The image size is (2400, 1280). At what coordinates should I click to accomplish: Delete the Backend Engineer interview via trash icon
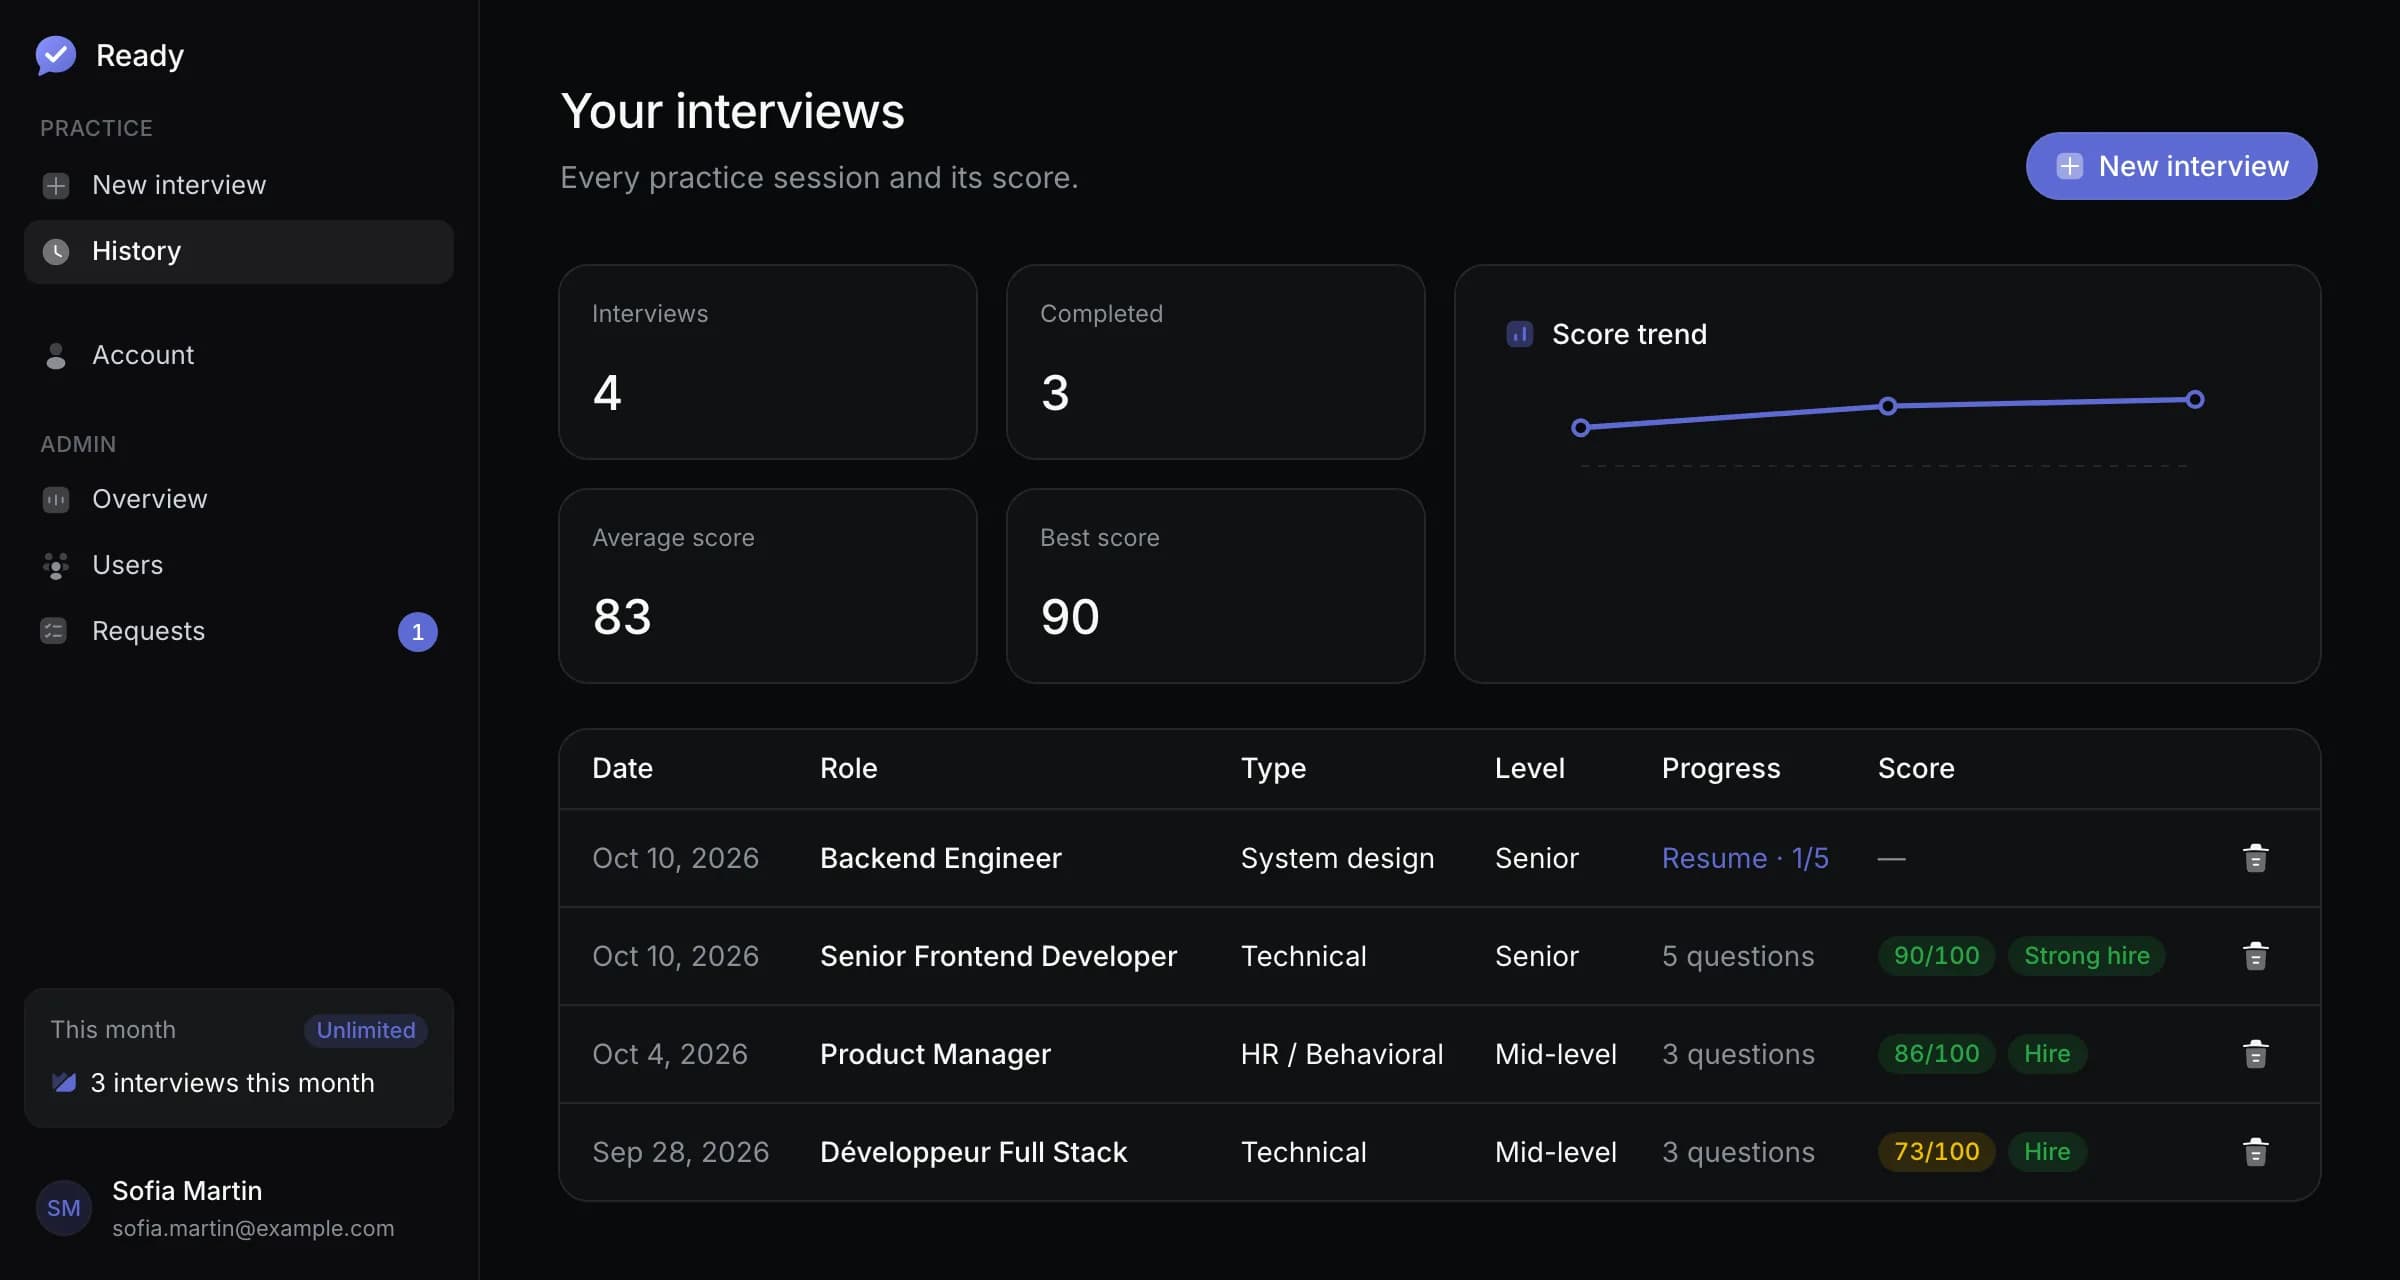(2255, 858)
